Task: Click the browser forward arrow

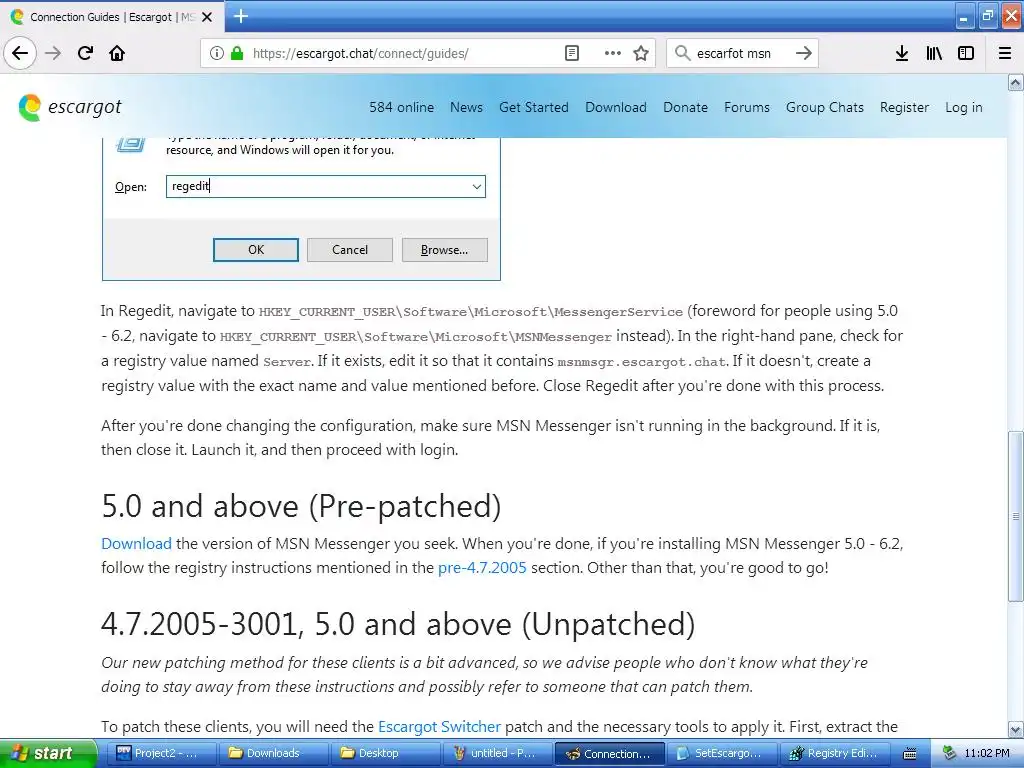Action: click(53, 53)
